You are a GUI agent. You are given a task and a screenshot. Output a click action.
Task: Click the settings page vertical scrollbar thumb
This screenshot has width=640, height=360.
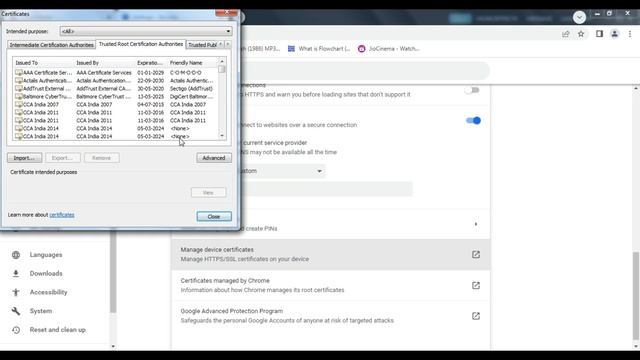tap(636, 296)
